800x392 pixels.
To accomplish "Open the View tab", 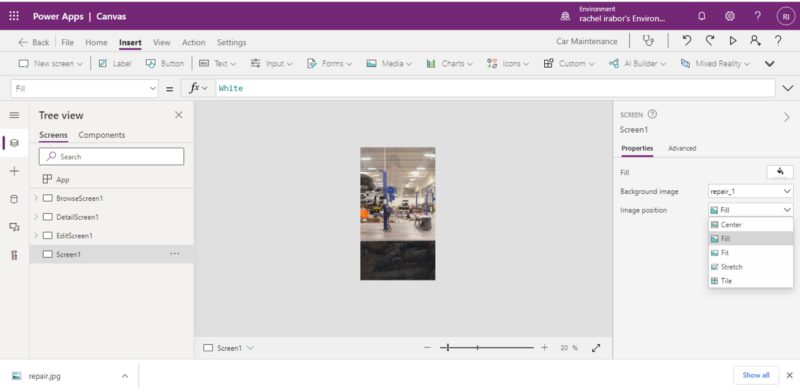I will [x=162, y=42].
